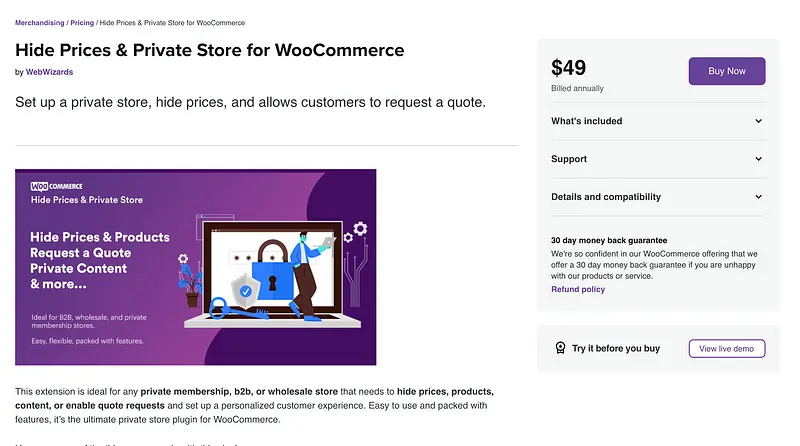Click the award ribbon icon beside Try it before you buy
Screen dimensions: 800x446
(561, 349)
